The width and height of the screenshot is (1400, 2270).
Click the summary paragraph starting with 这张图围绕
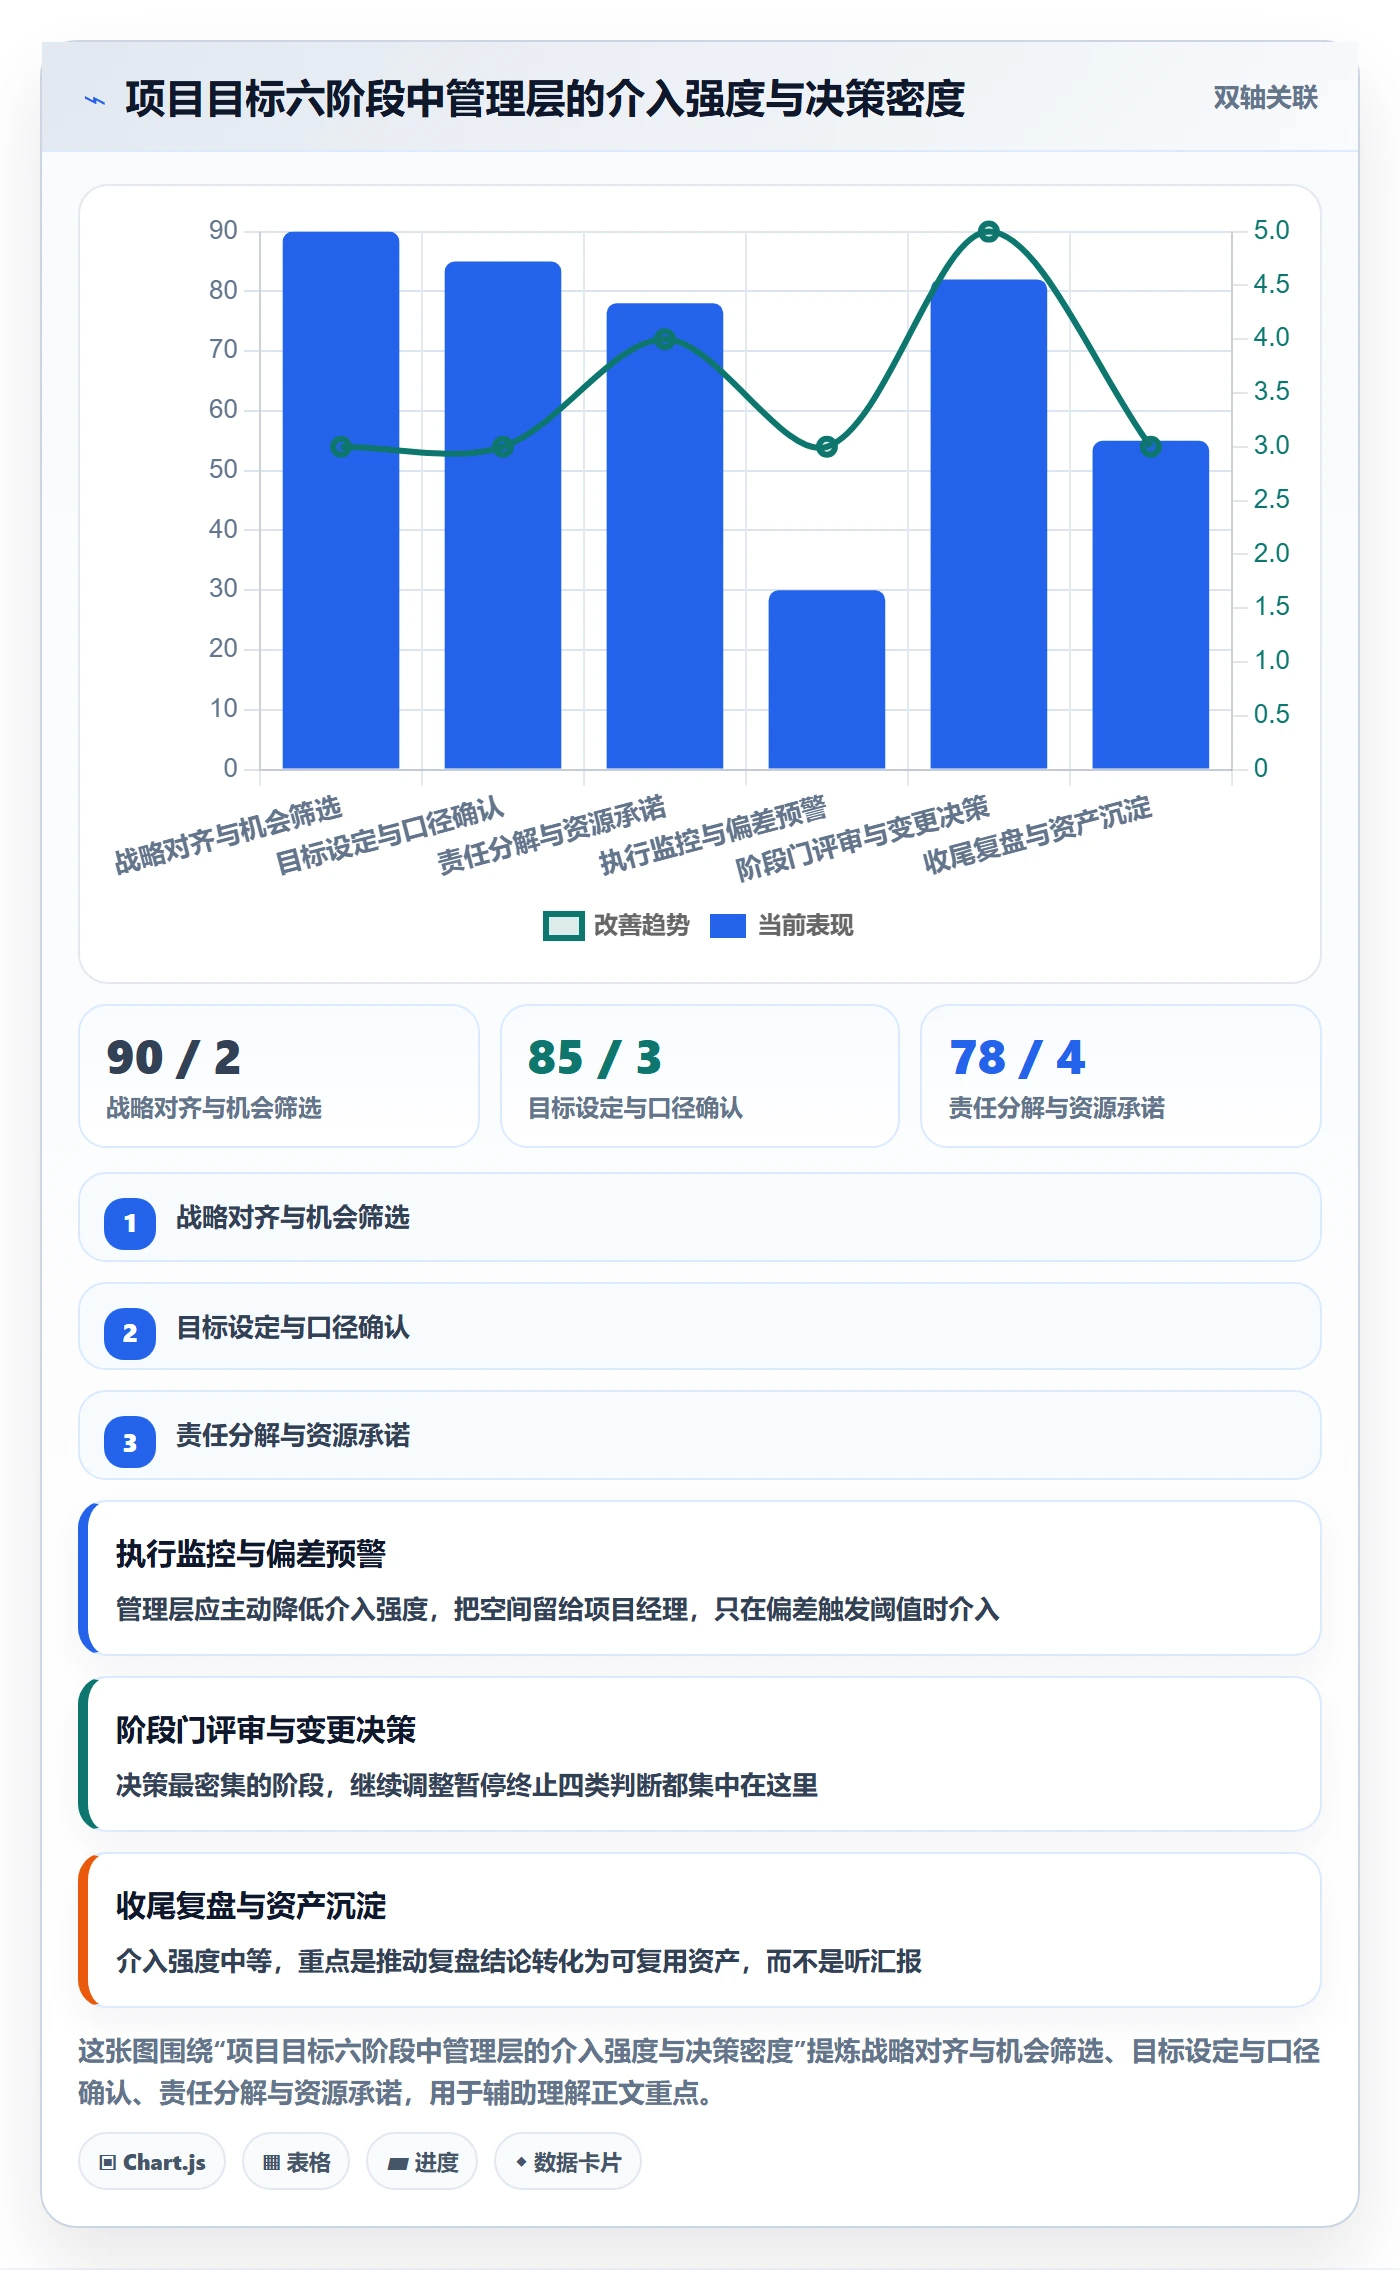tap(700, 2072)
